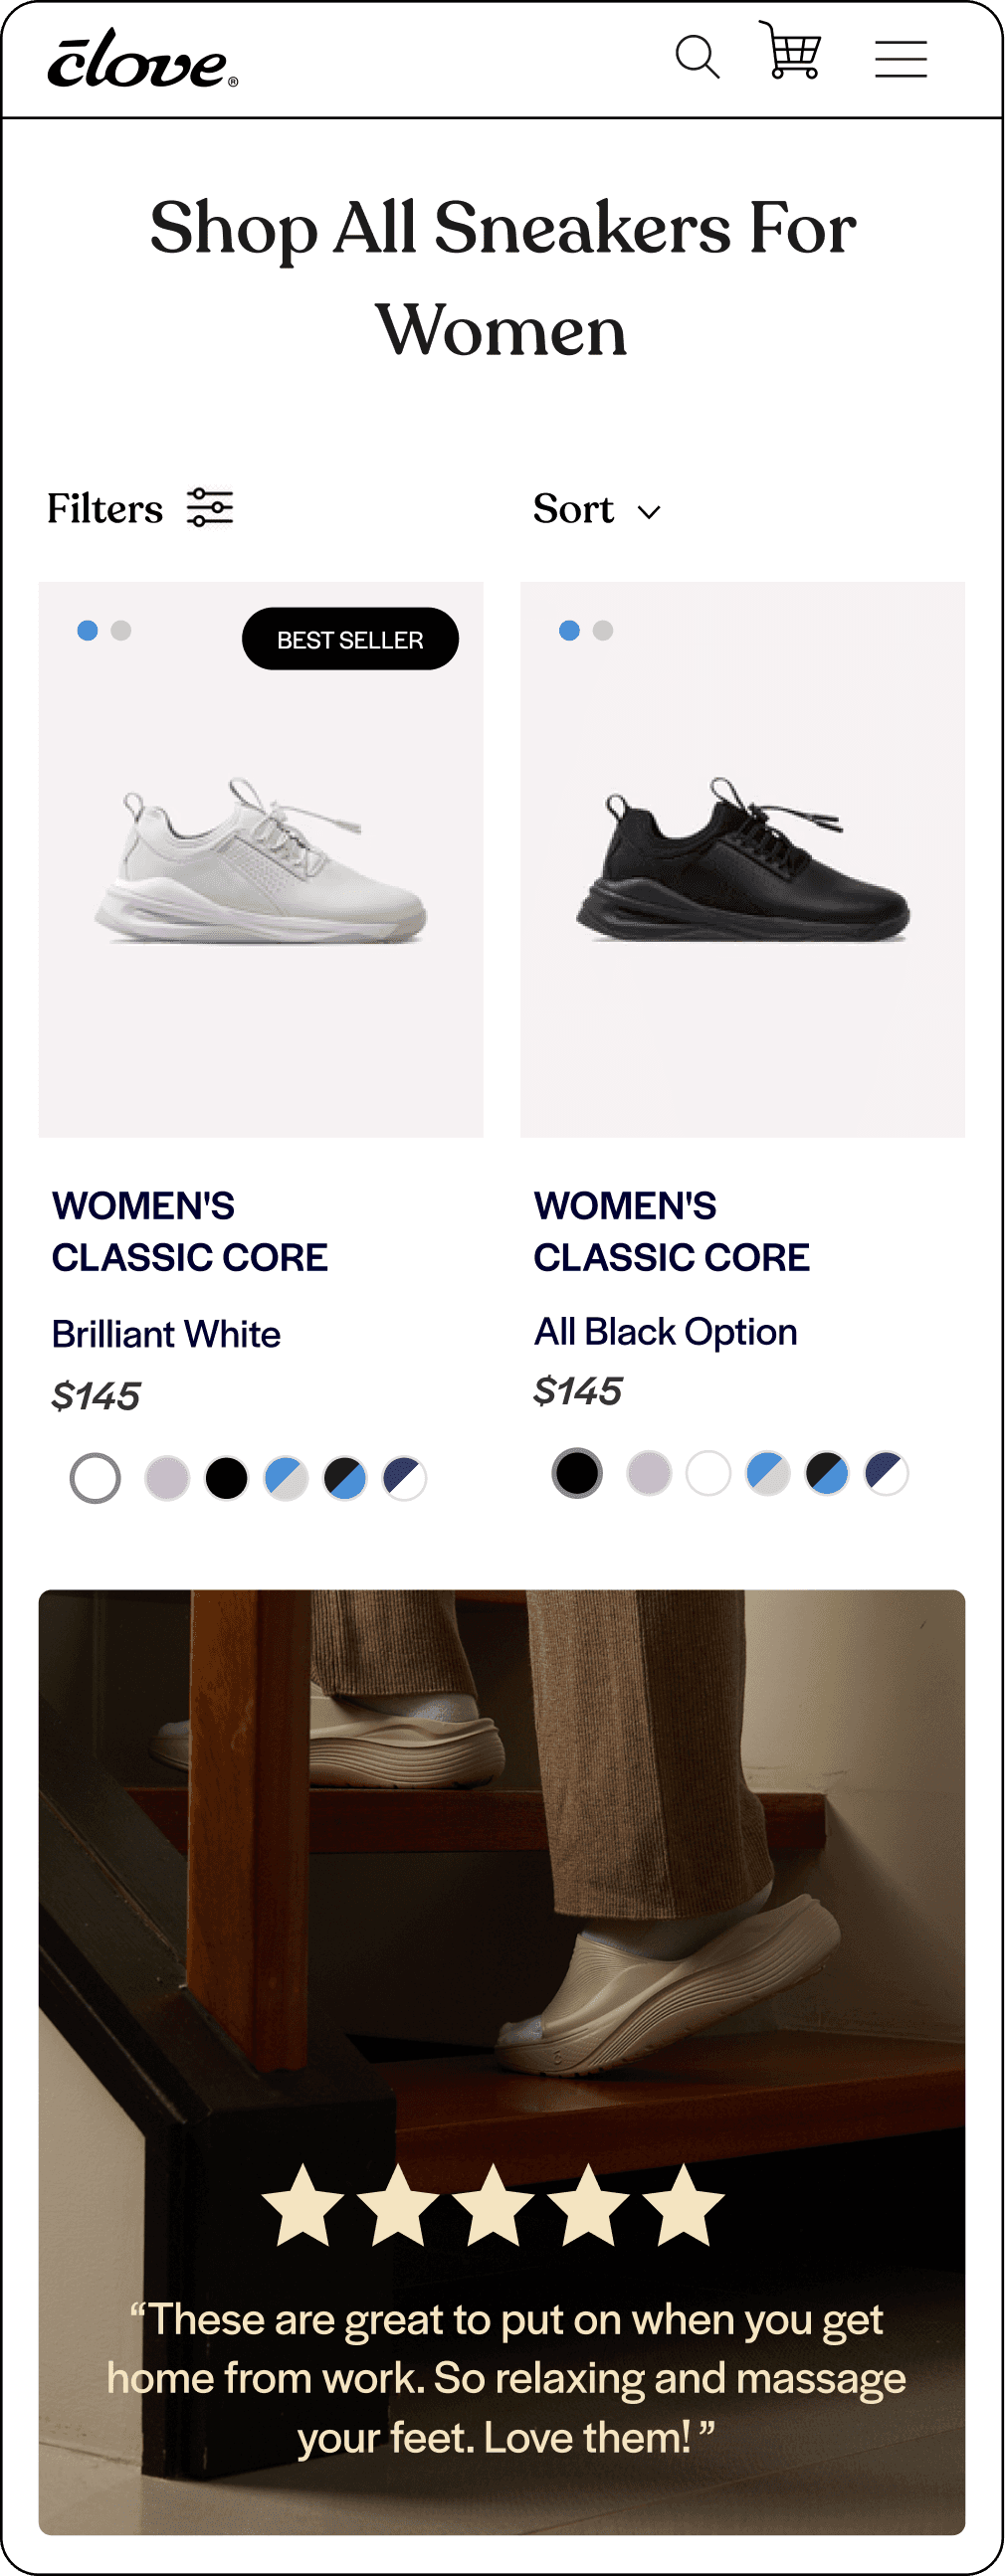
Task: Show second image of white sneaker via gray dot
Action: (121, 630)
